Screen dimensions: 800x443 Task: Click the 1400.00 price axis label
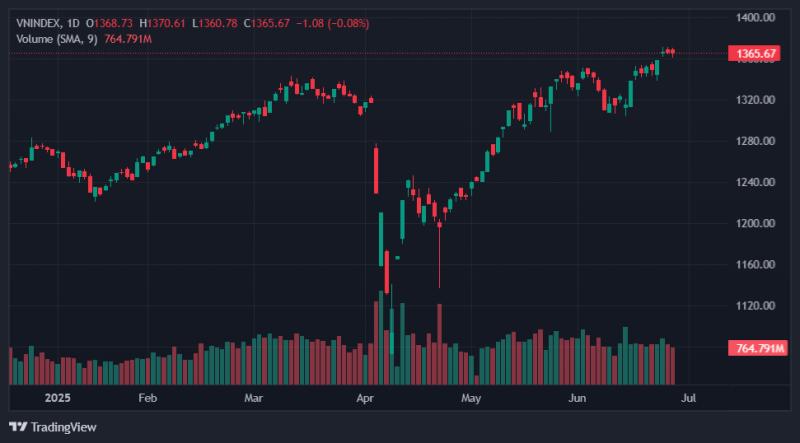tap(755, 17)
